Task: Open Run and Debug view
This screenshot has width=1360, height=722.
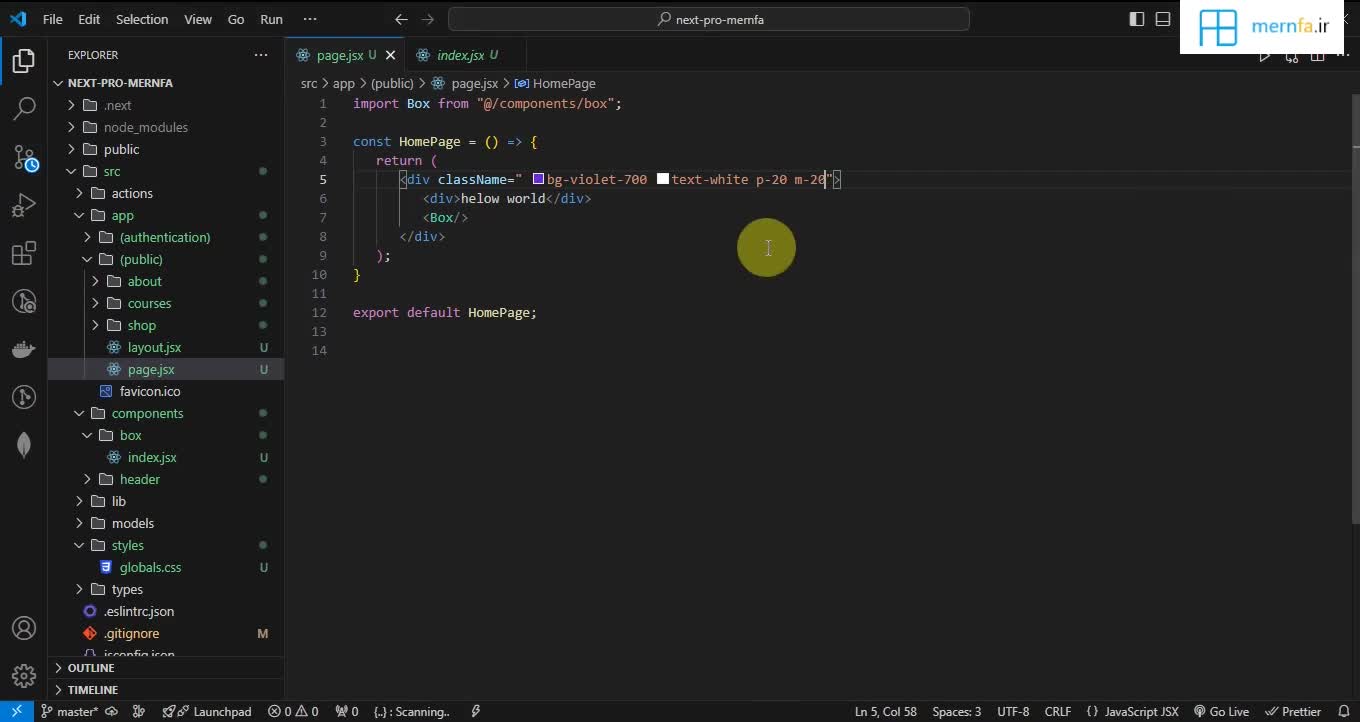Action: [24, 205]
